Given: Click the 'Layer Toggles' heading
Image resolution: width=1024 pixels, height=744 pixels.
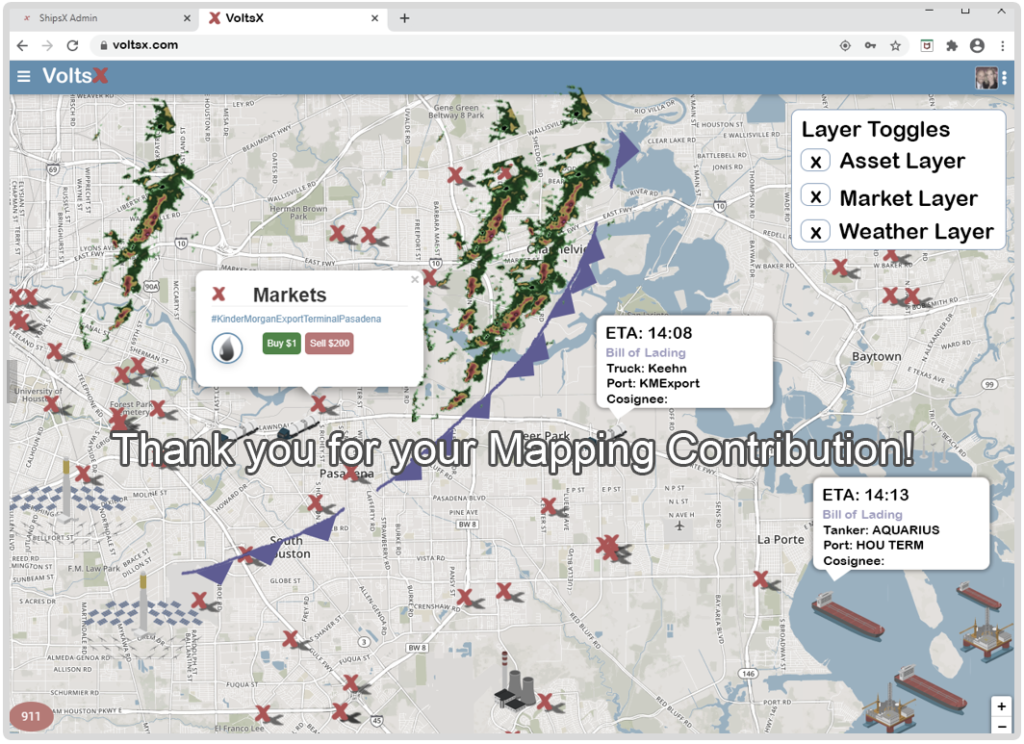Looking at the screenshot, I should 875,129.
